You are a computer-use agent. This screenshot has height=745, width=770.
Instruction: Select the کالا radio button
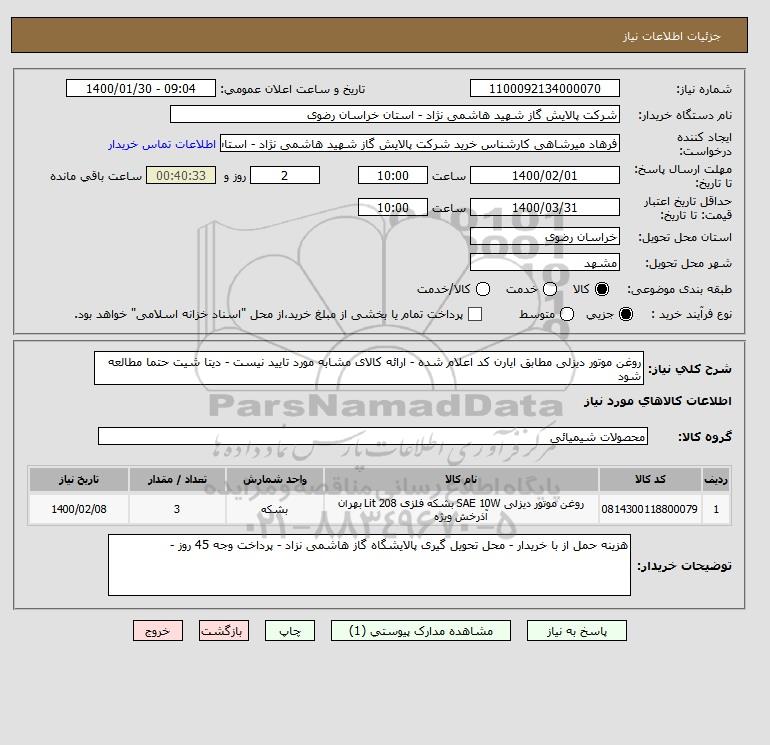602,289
